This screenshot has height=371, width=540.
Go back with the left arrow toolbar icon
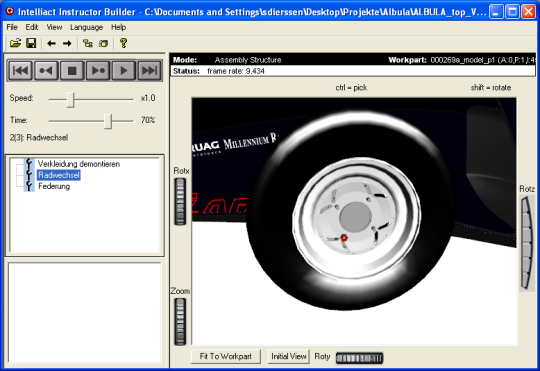pos(51,43)
